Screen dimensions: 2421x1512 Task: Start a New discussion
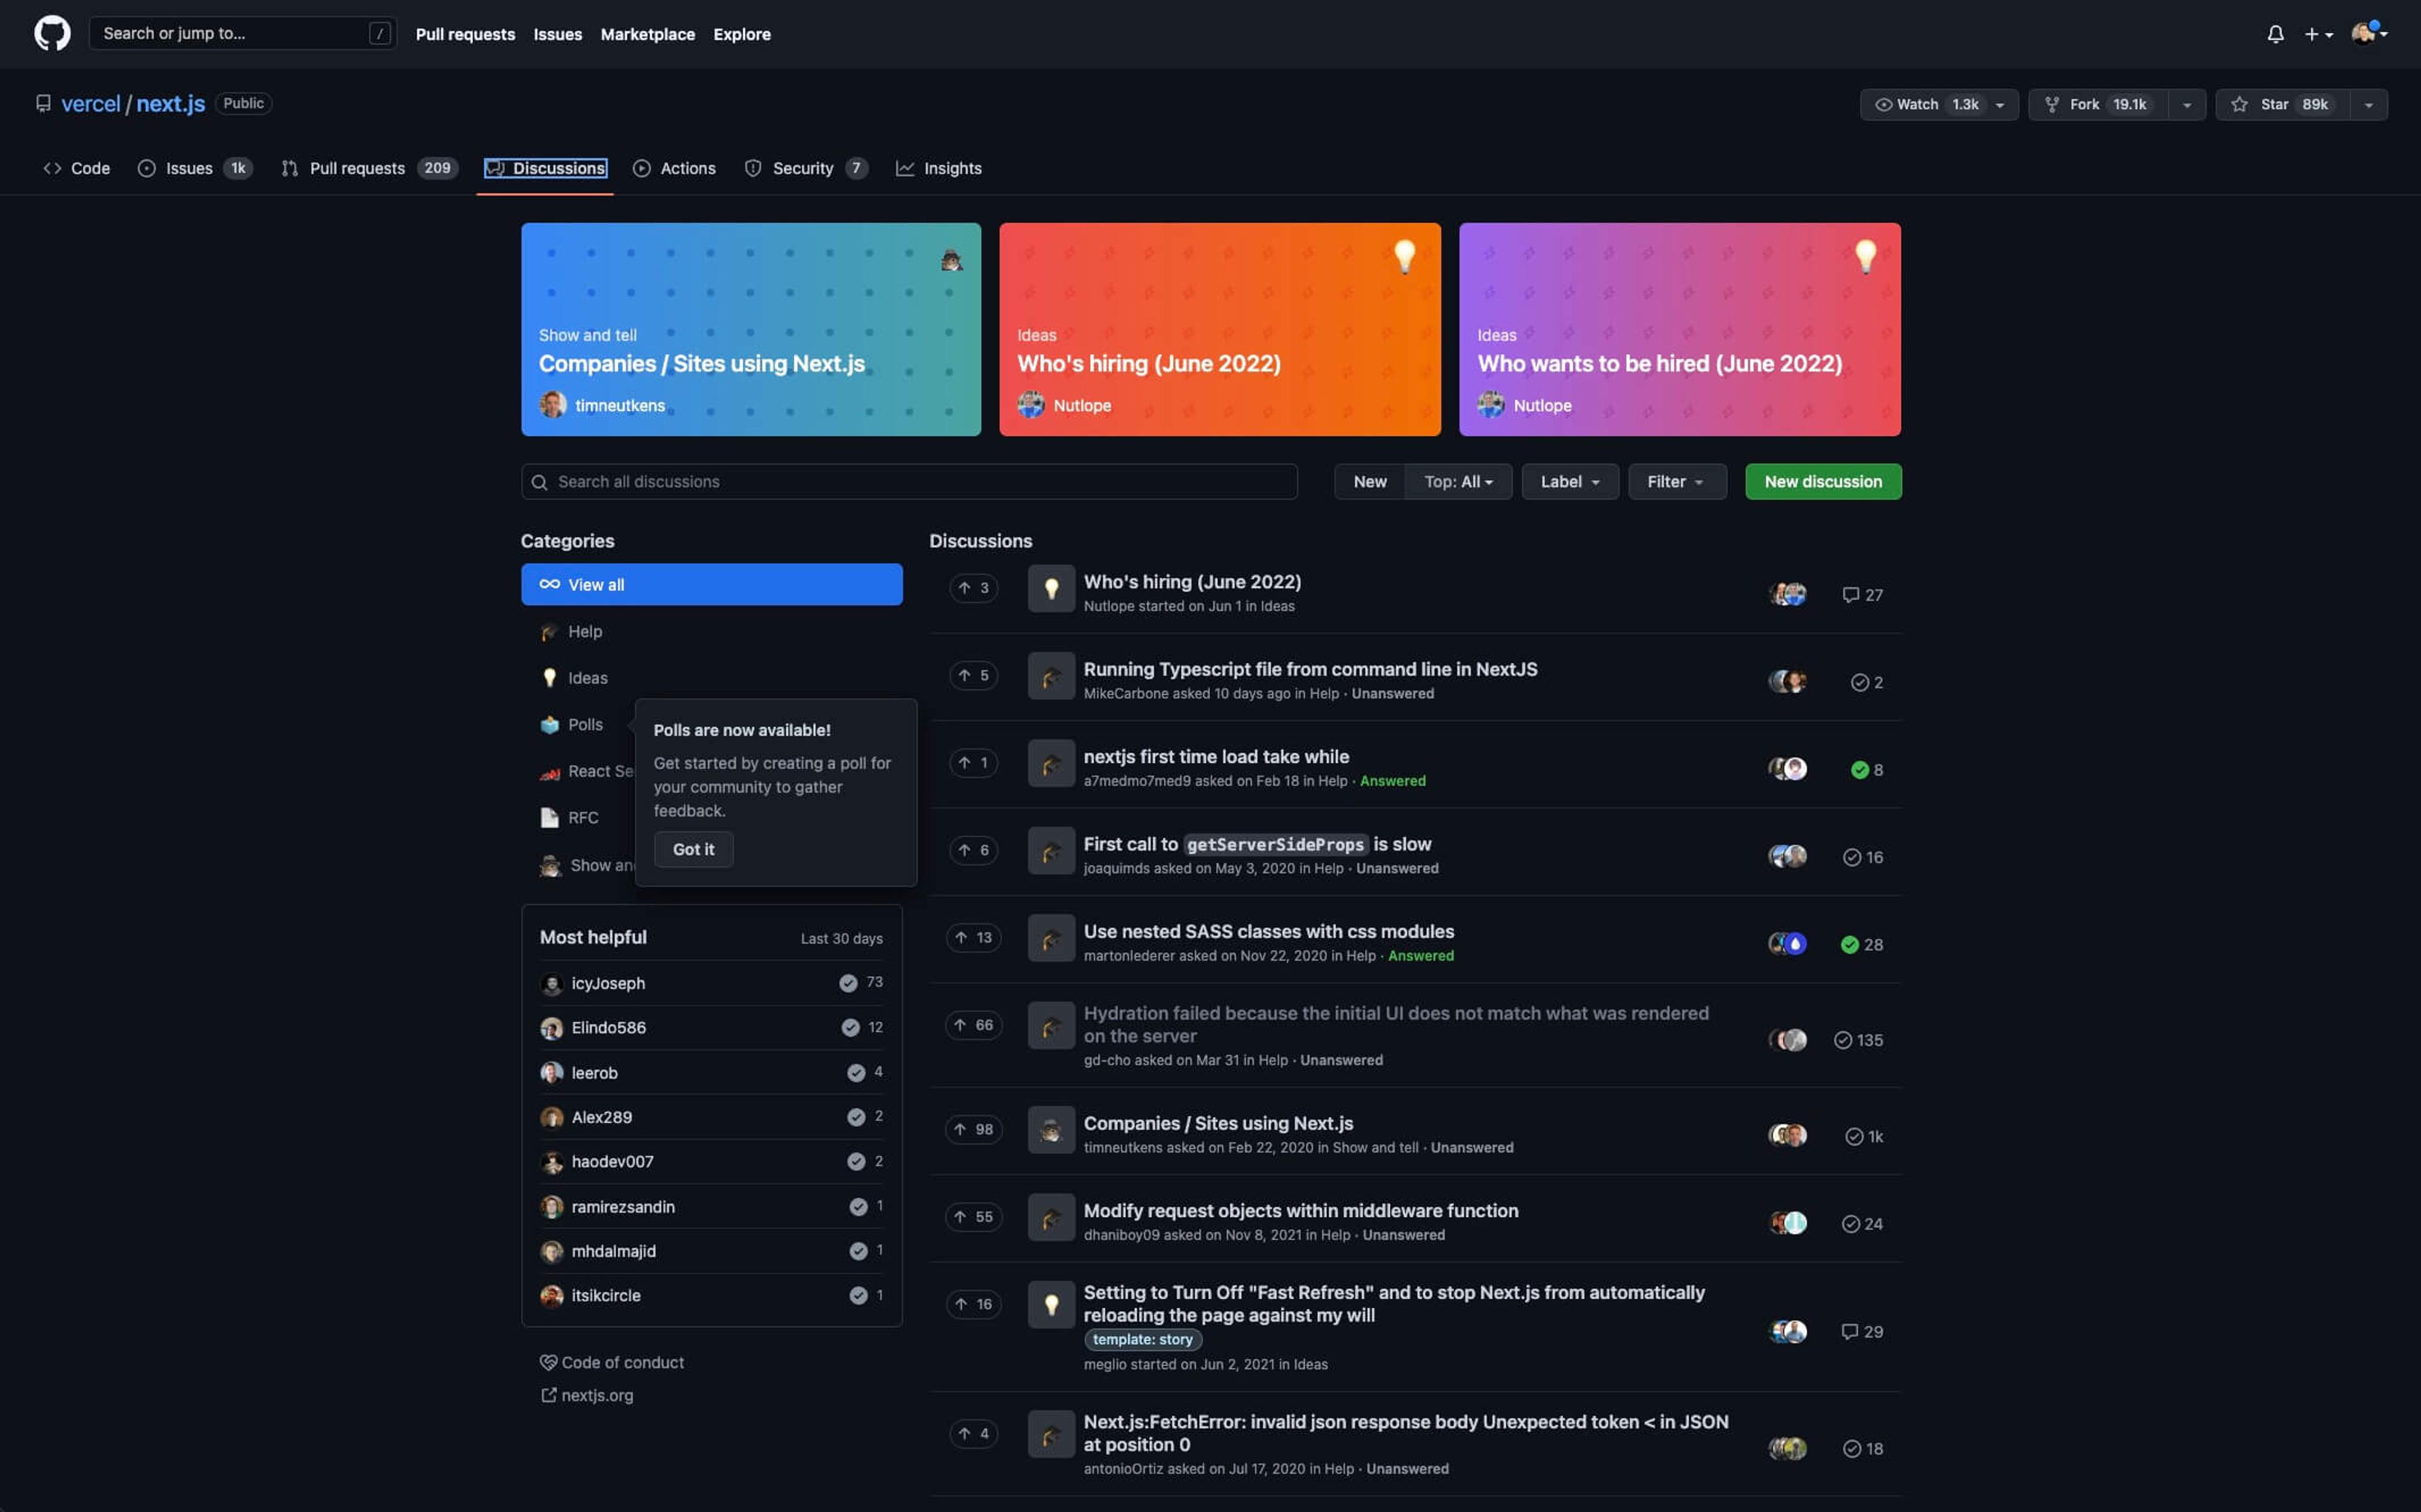pyautogui.click(x=1822, y=482)
